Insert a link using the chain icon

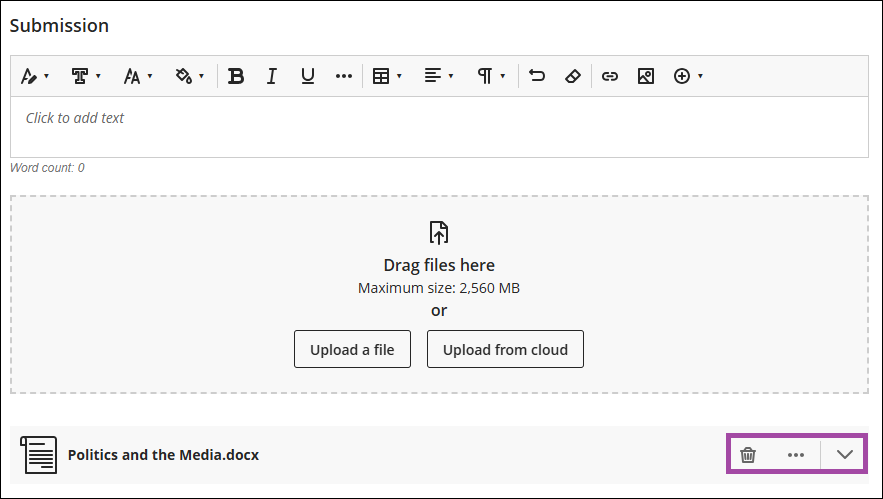coord(610,76)
